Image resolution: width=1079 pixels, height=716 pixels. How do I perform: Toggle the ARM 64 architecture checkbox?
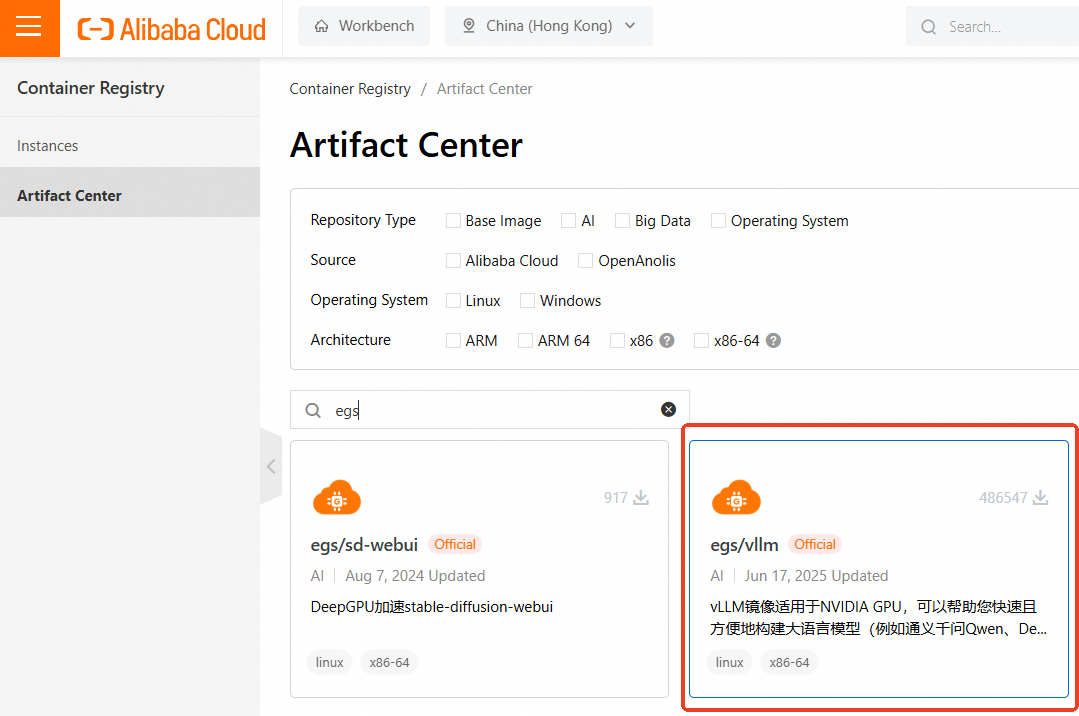pyautogui.click(x=526, y=341)
